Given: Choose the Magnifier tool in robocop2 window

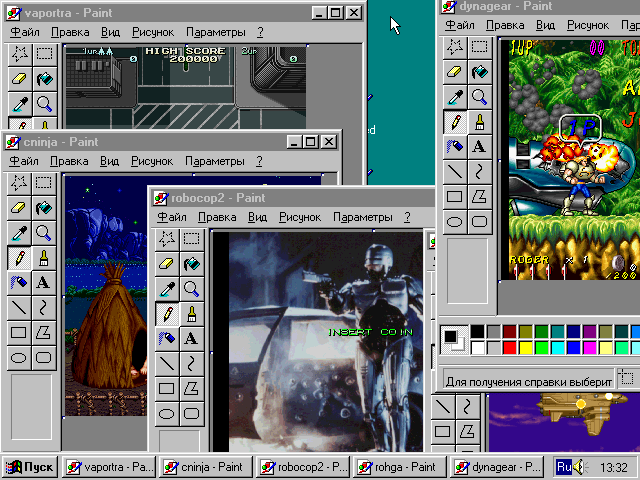Looking at the screenshot, I should [191, 289].
